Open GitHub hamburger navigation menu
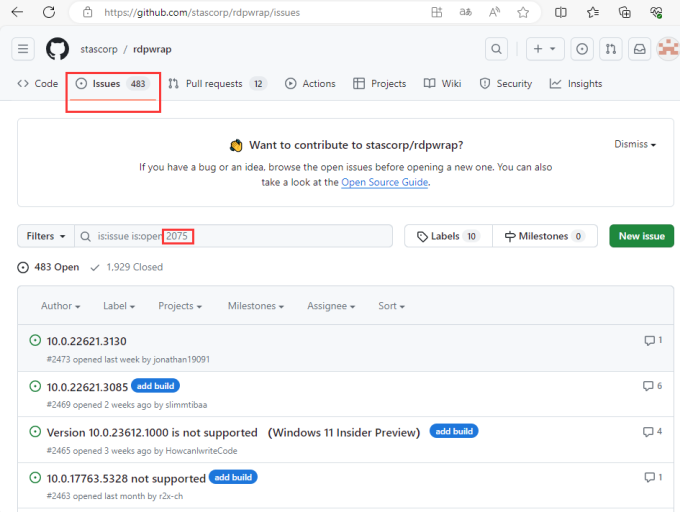Image resolution: width=680 pixels, height=512 pixels. (23, 49)
